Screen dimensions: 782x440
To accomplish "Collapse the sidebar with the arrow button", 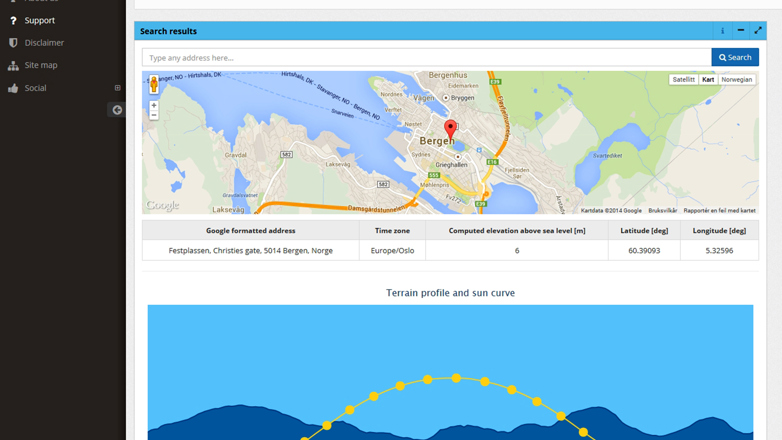I will 117,110.
